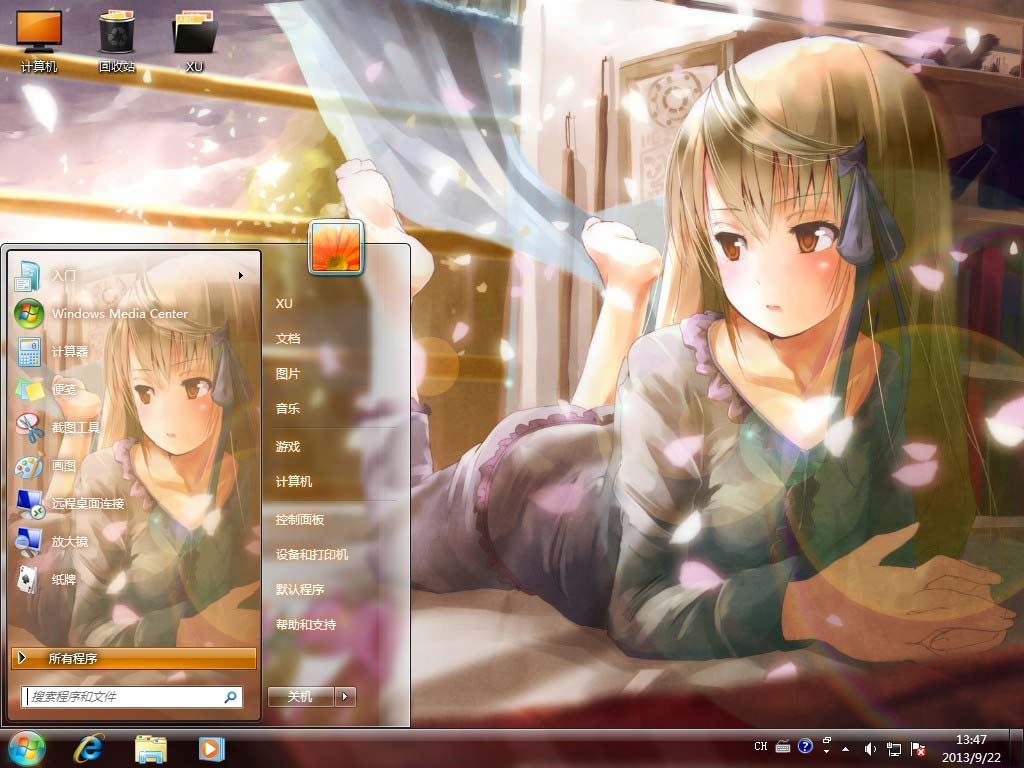Expand All Programs (所有程序) list
The height and width of the screenshot is (768, 1024).
(x=133, y=658)
